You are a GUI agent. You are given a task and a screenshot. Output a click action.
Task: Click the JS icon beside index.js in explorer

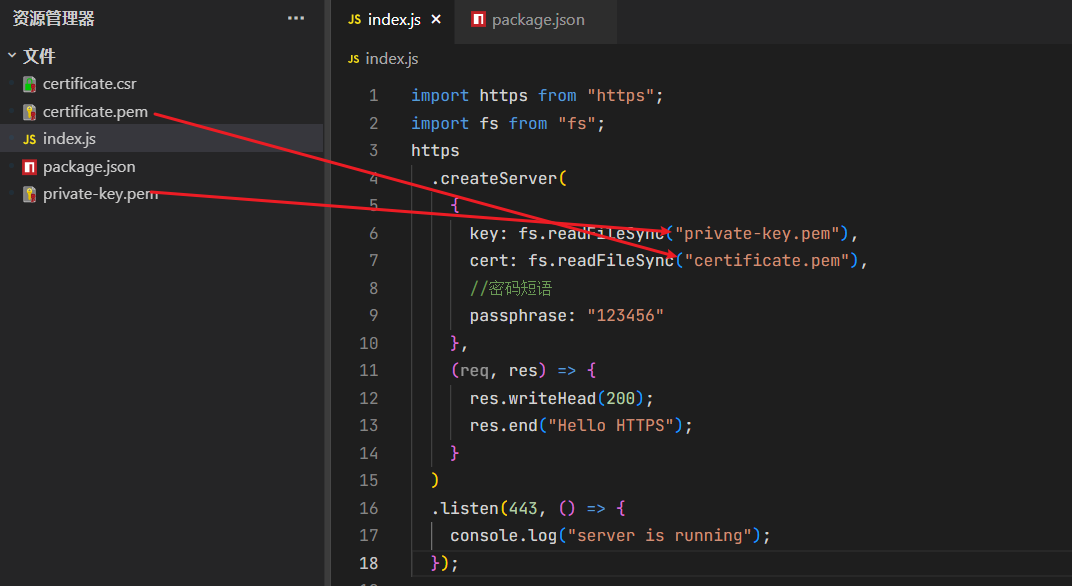click(x=30, y=139)
